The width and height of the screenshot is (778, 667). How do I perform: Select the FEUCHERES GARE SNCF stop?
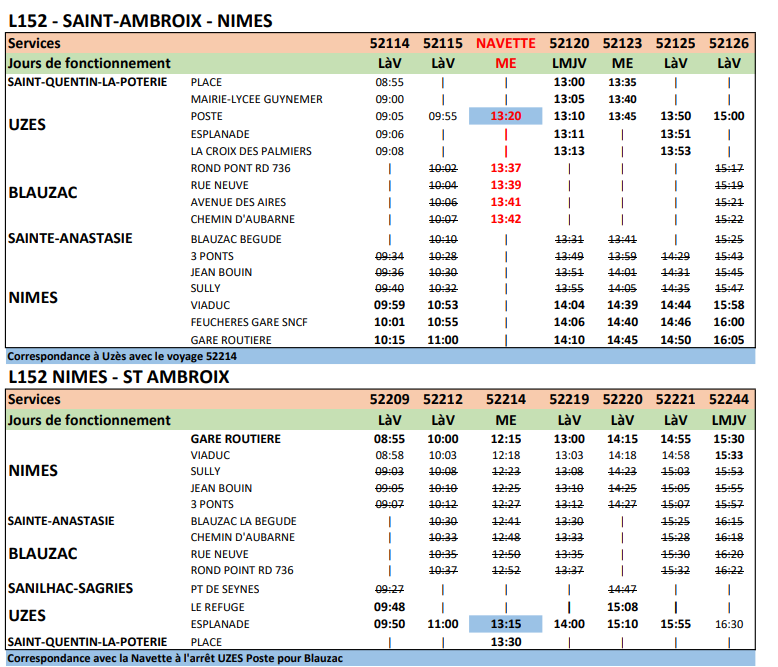tap(249, 323)
